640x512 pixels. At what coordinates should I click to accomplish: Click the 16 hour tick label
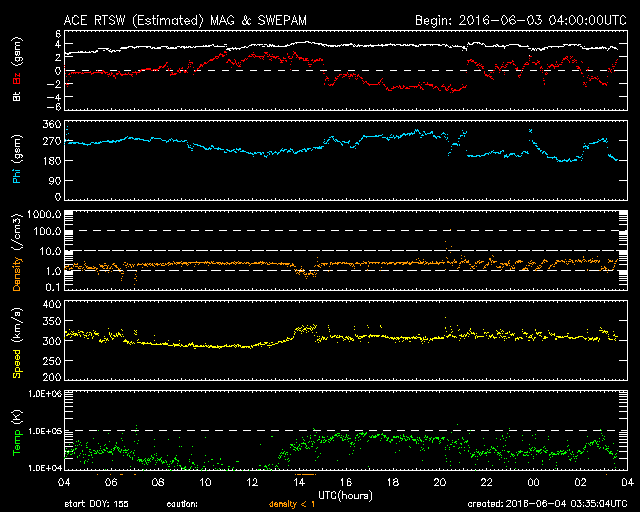click(x=346, y=481)
